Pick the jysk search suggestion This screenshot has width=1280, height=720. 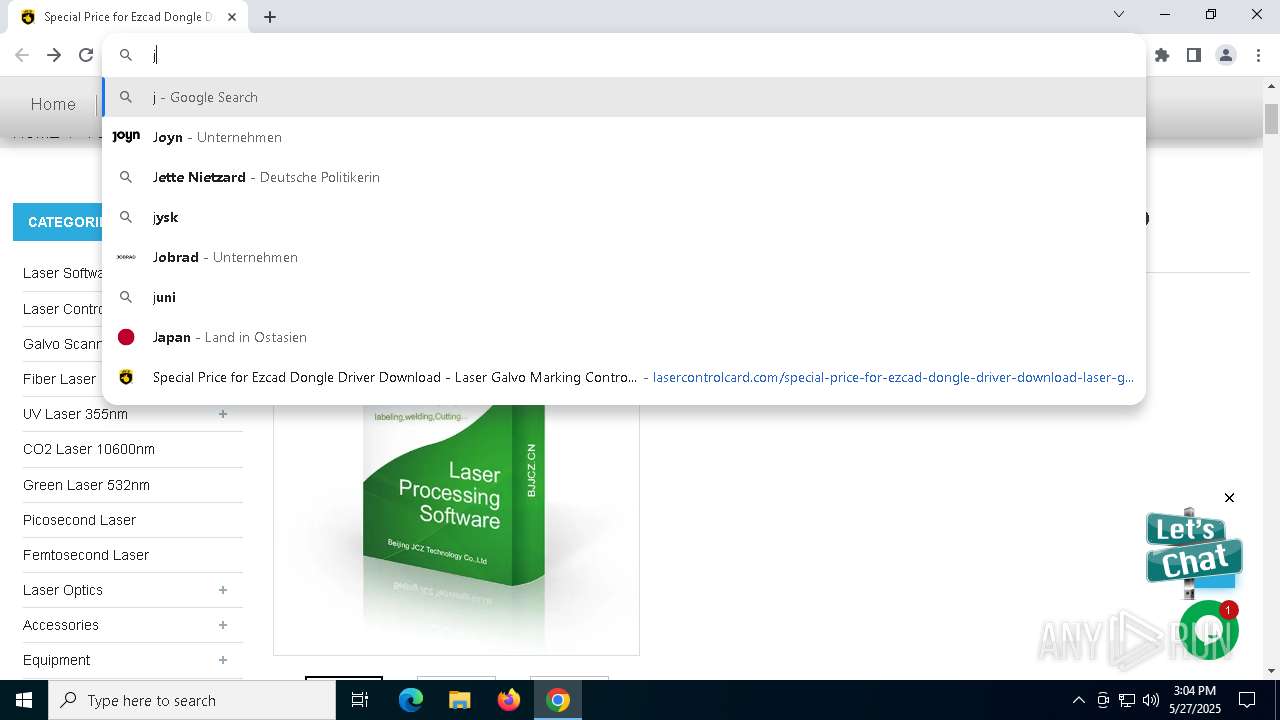click(624, 217)
